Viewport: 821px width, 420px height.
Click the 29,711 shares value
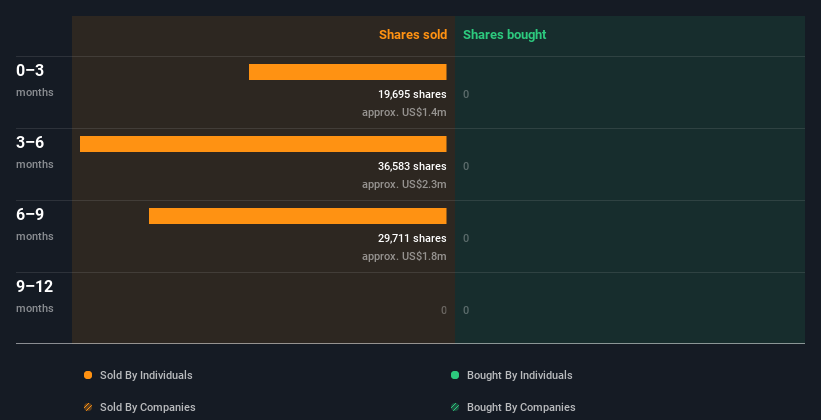[412, 238]
